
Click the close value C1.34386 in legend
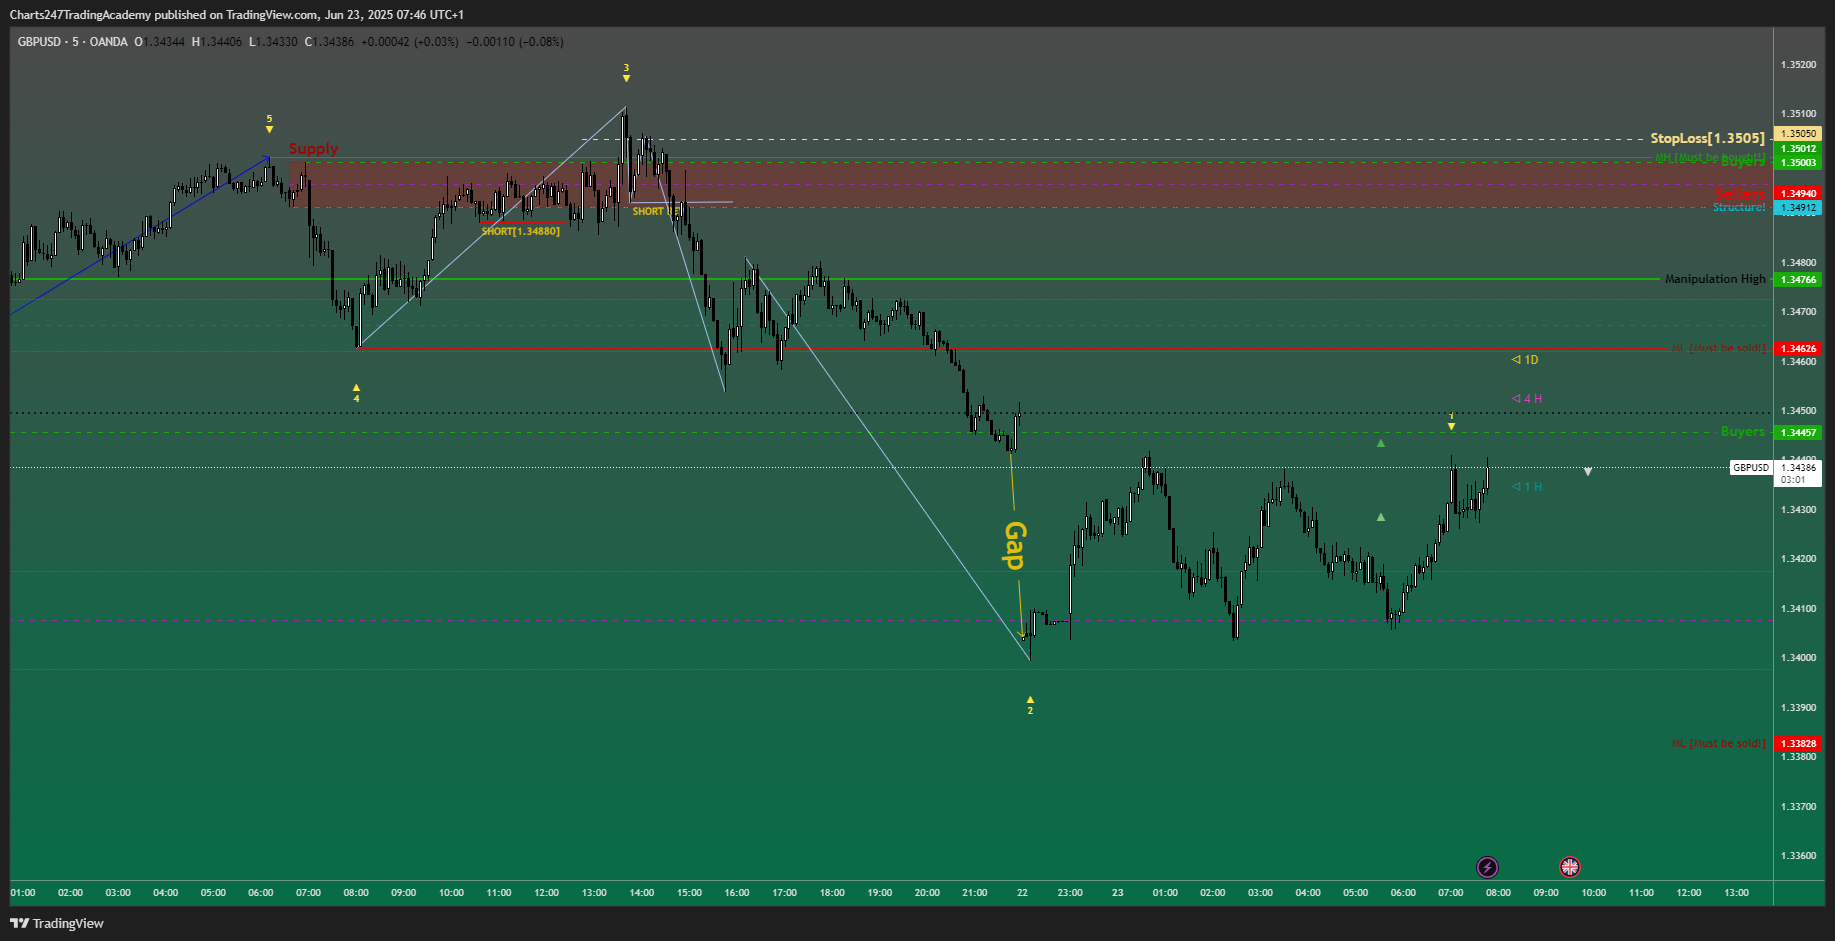click(x=329, y=42)
